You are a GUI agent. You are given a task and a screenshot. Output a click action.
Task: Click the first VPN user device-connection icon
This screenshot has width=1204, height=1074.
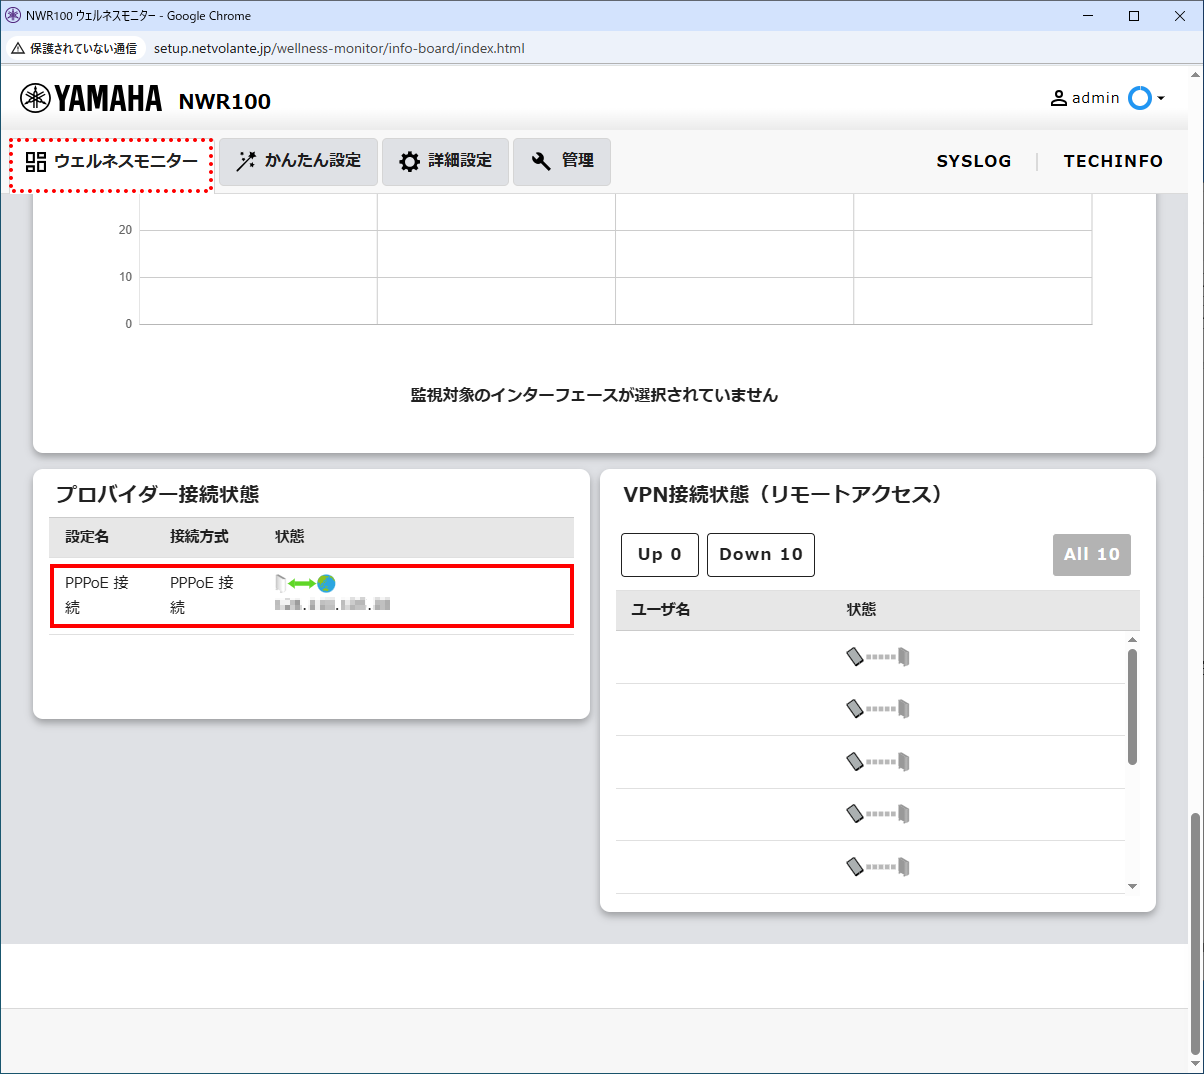click(x=877, y=657)
